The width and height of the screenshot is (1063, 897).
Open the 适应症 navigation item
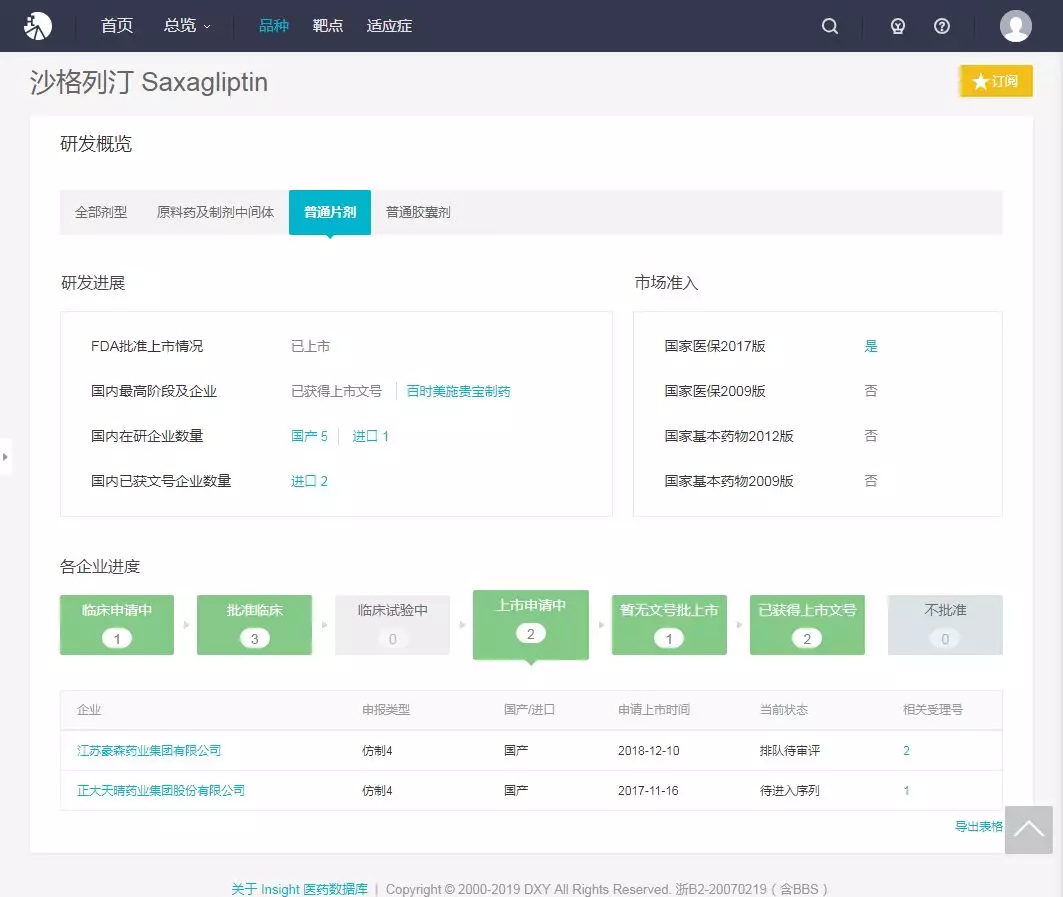[389, 26]
